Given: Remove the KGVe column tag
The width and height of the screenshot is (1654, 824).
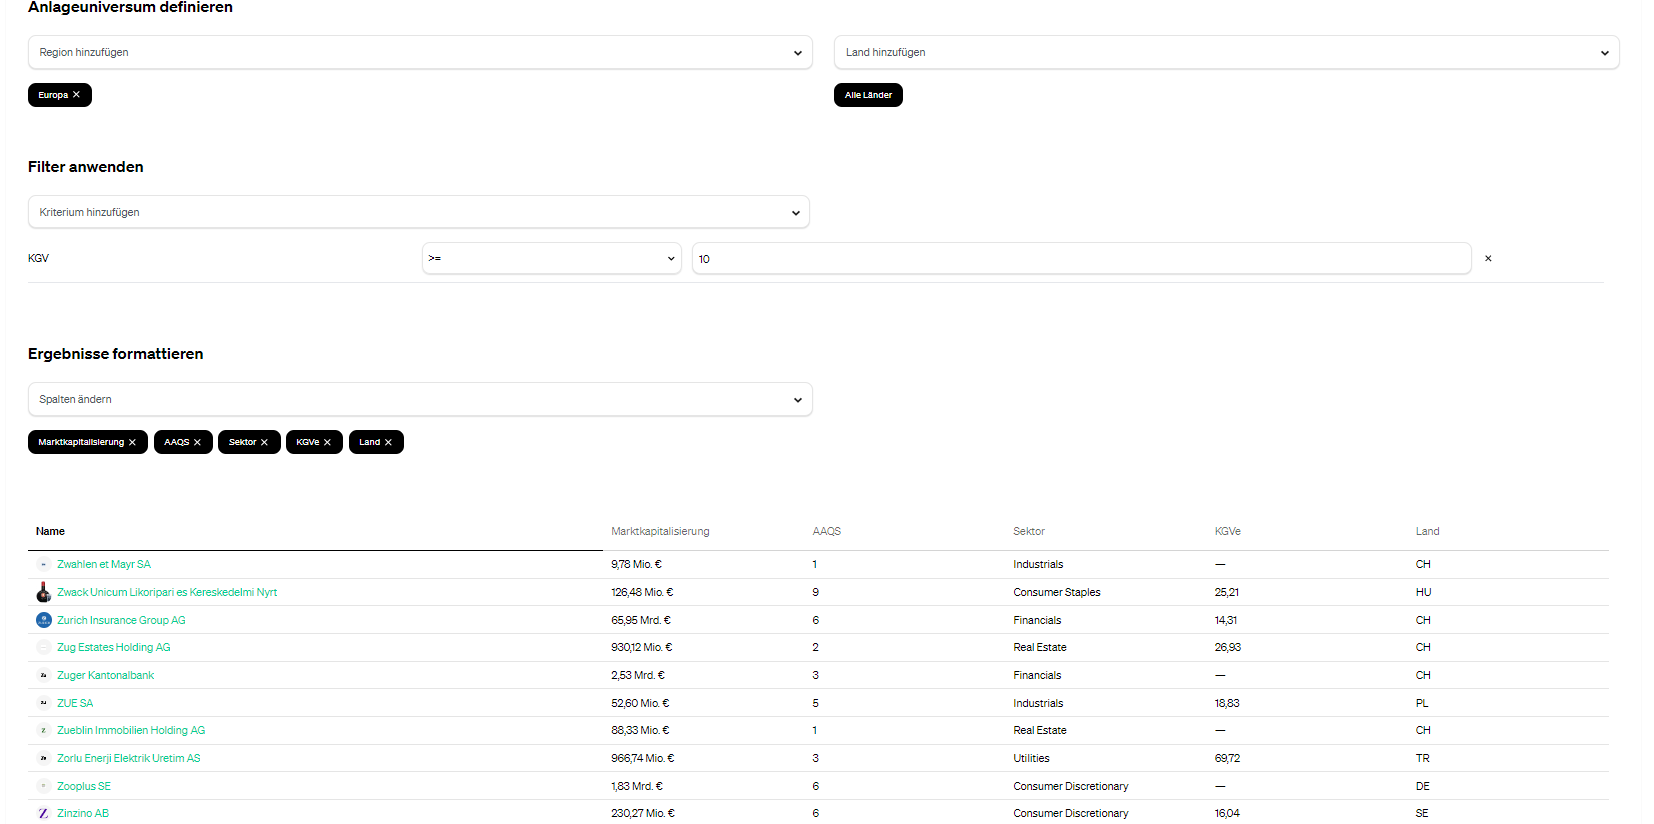Looking at the screenshot, I should [x=327, y=442].
